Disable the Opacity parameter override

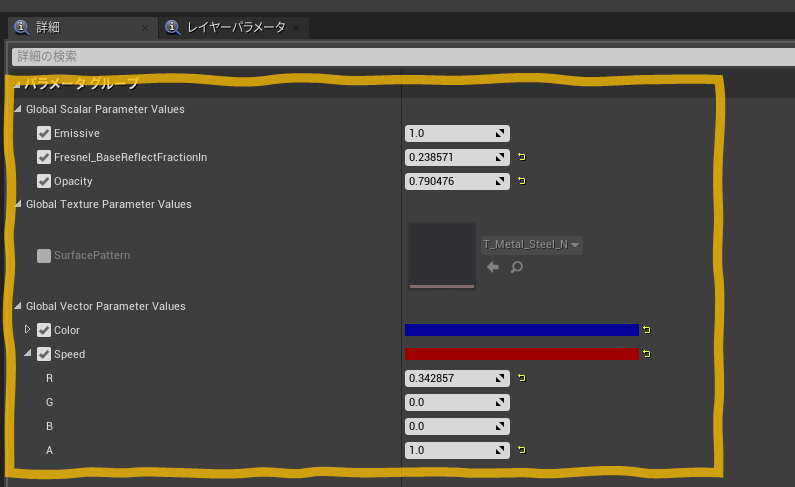44,181
